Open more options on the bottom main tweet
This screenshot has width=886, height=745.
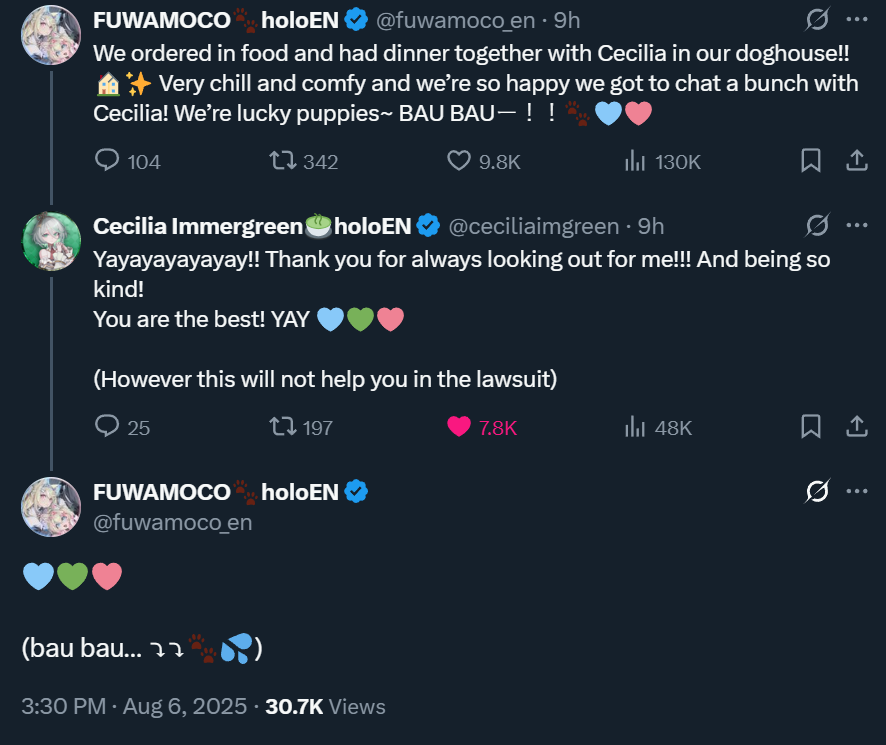click(857, 491)
